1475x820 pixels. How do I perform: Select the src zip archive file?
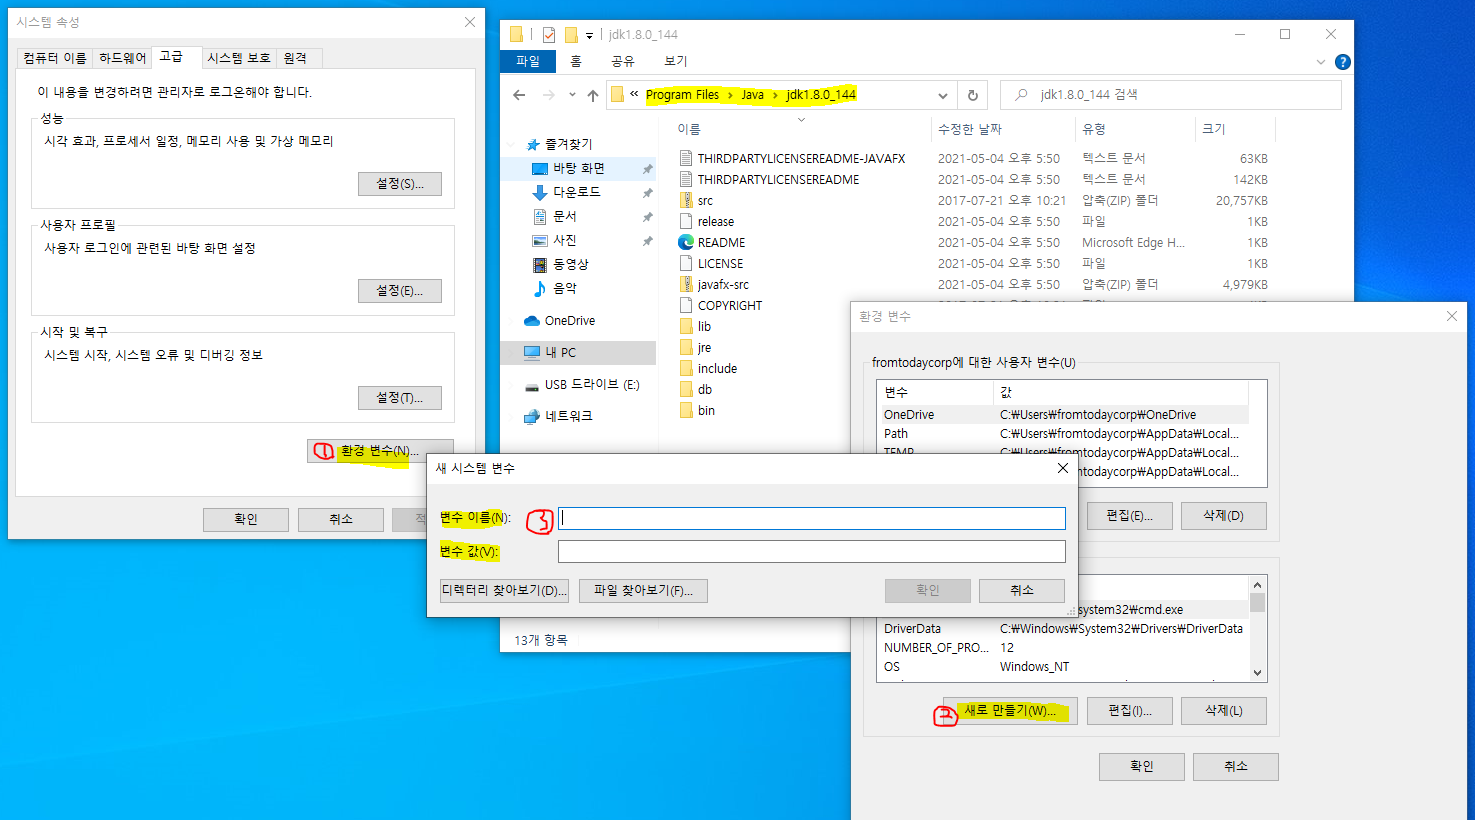click(x=705, y=201)
